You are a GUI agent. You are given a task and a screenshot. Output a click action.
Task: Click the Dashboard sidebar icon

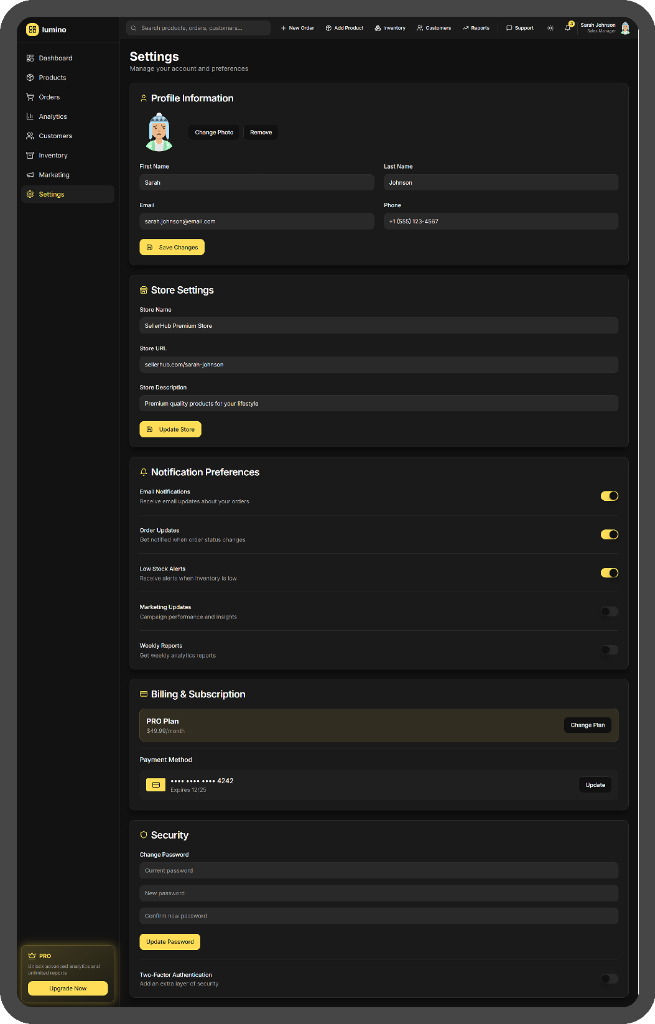click(30, 58)
